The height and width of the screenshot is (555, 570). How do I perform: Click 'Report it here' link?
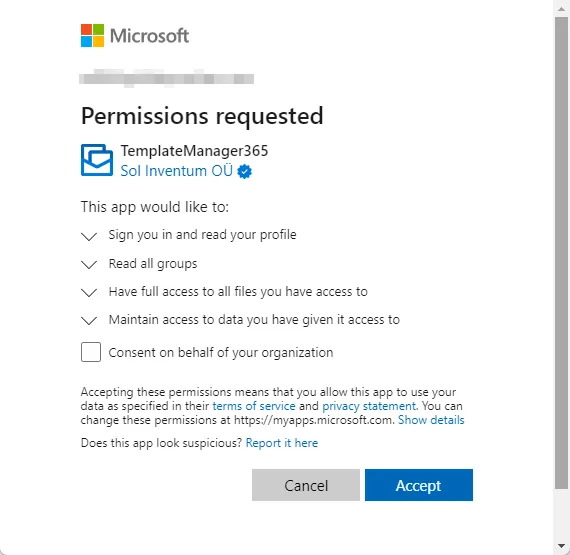[282, 443]
